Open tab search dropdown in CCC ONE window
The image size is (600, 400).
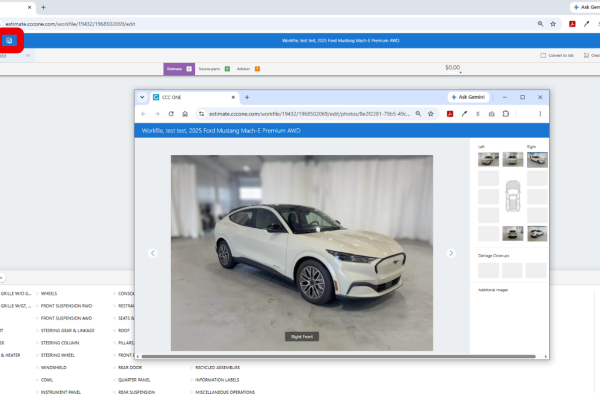[142, 97]
